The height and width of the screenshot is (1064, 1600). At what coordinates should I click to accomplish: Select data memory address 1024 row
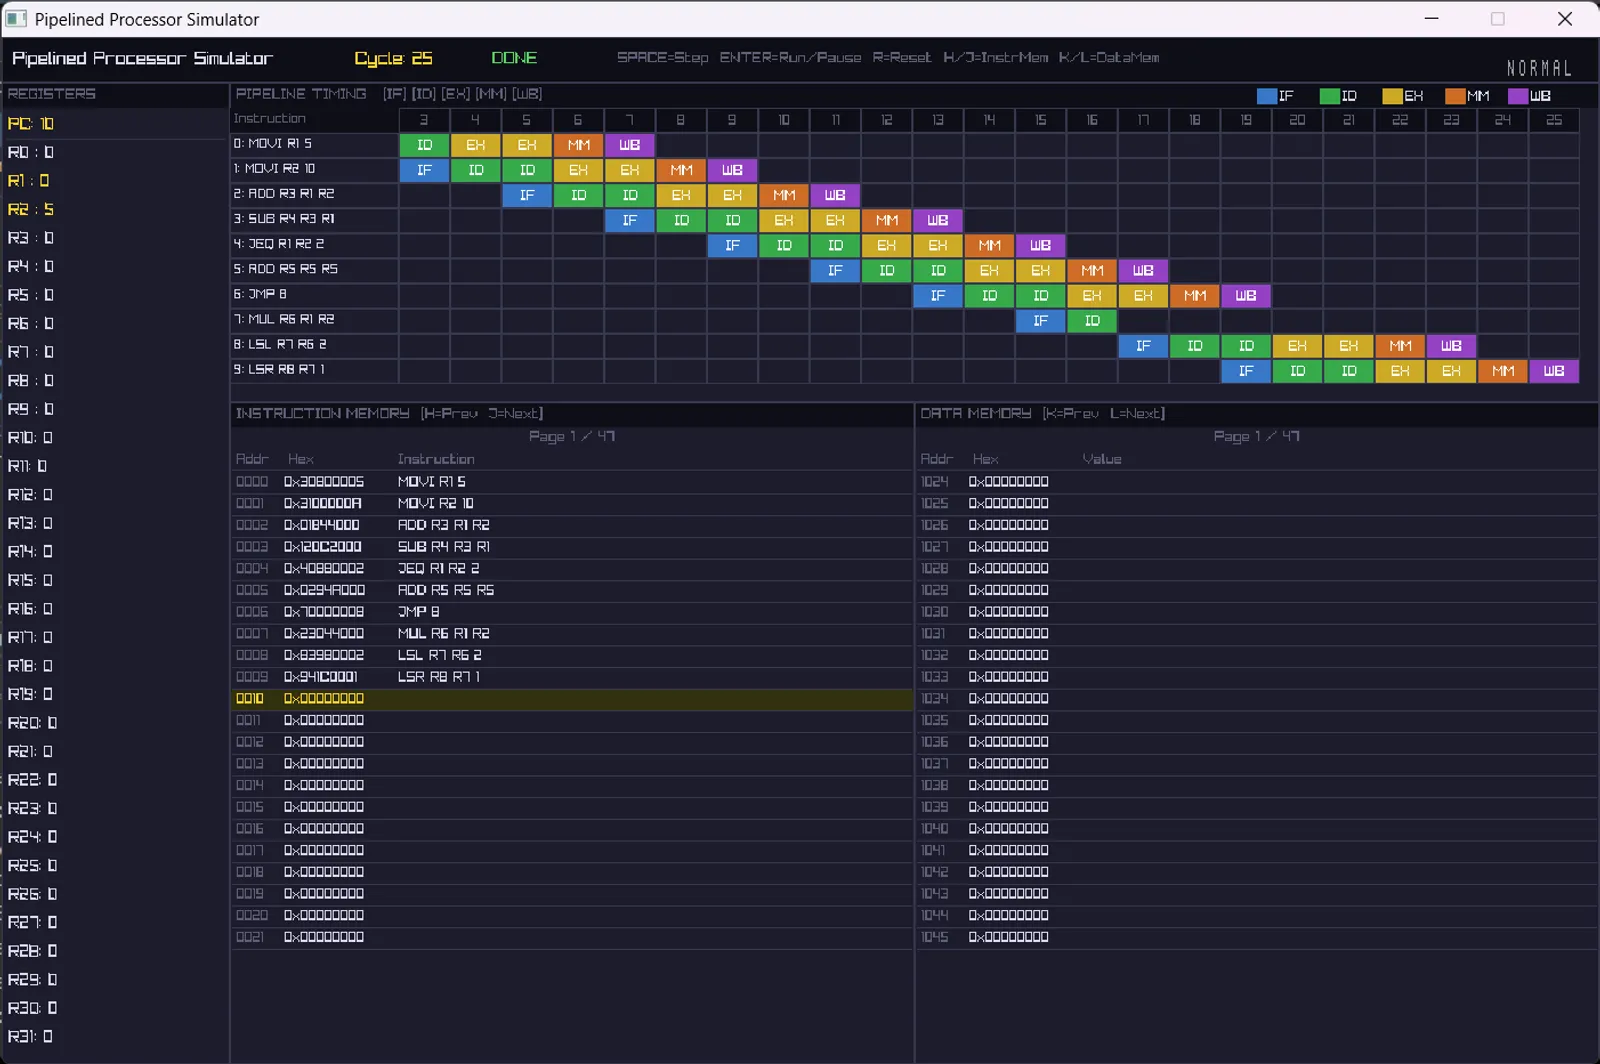(1257, 482)
